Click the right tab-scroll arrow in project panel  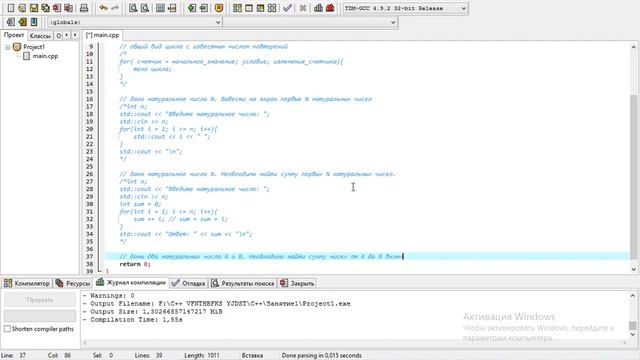pyautogui.click(x=75, y=35)
